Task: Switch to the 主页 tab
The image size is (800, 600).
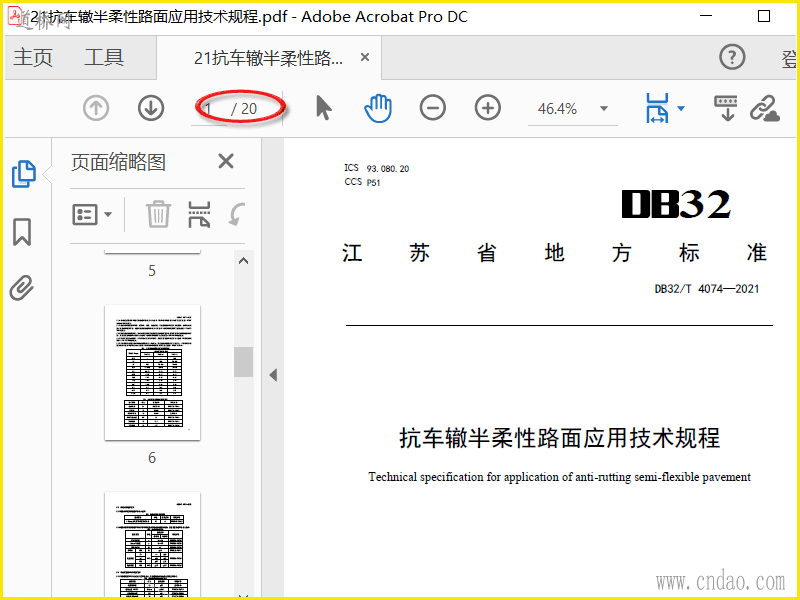Action: 33,57
